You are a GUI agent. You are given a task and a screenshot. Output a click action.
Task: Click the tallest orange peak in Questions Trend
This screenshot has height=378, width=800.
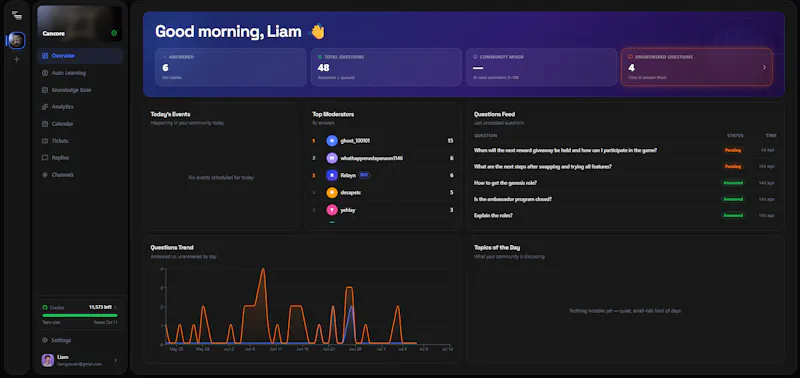point(263,270)
